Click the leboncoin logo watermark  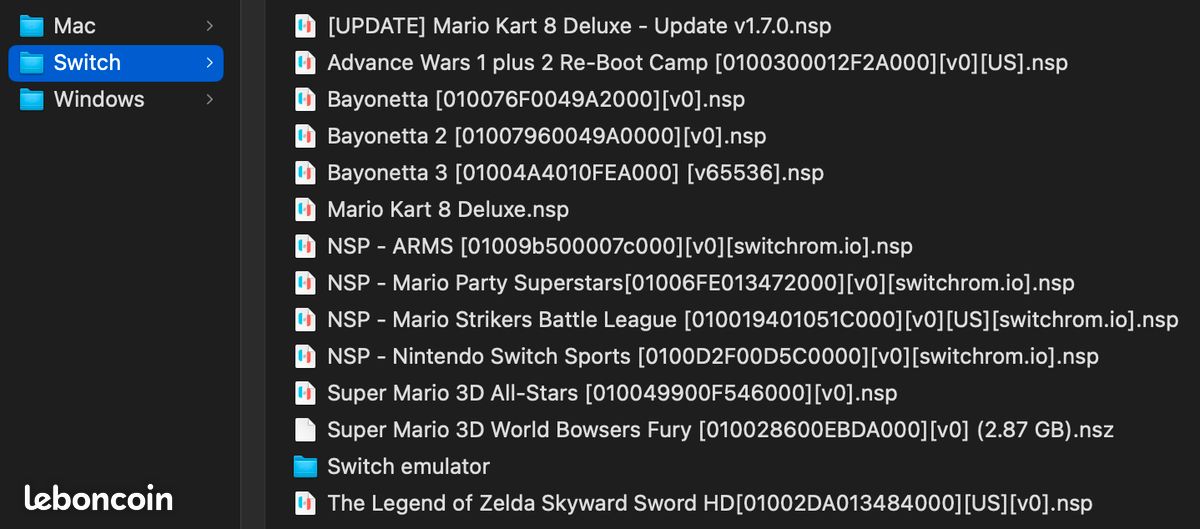[98, 498]
